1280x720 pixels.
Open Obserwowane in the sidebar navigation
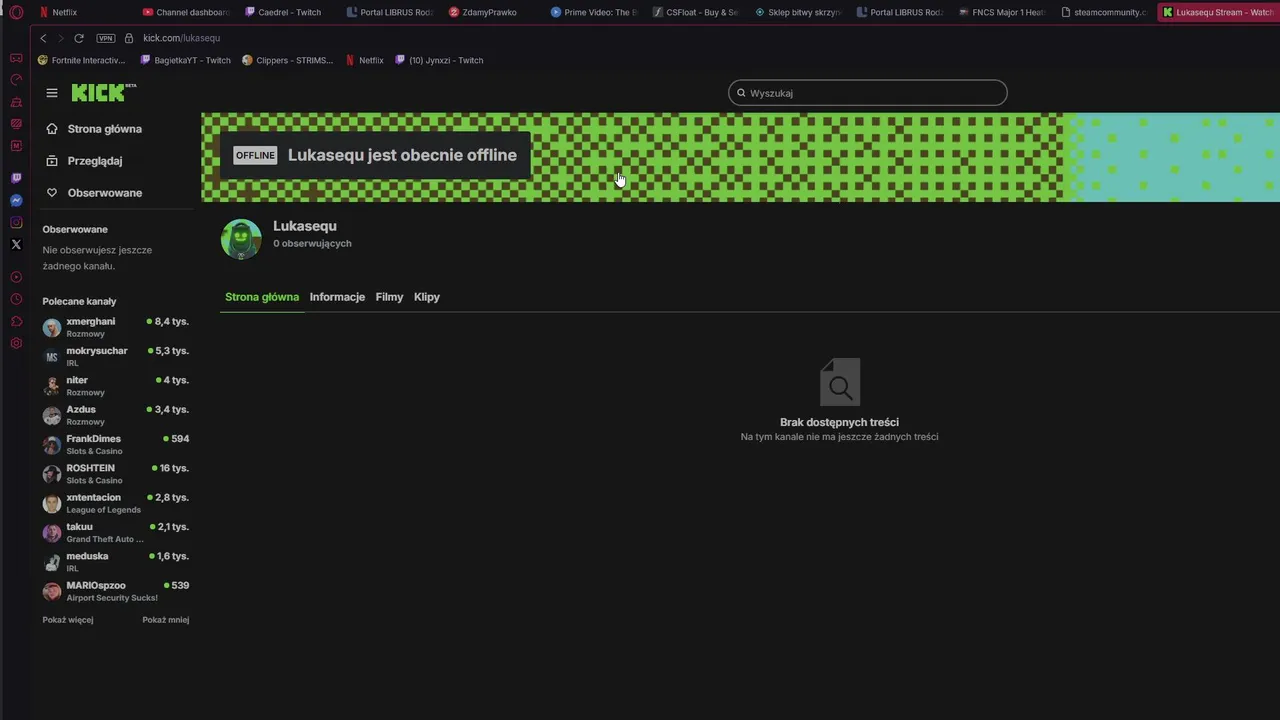(104, 193)
